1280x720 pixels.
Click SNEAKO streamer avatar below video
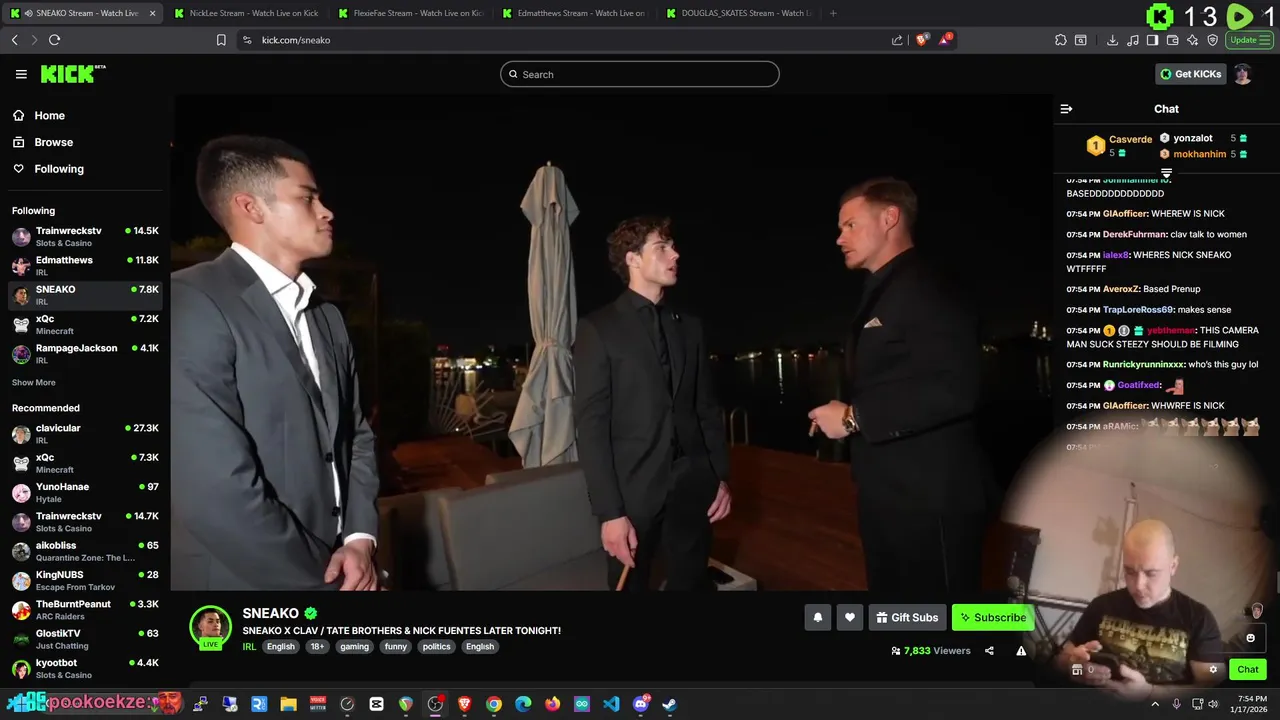(210, 627)
